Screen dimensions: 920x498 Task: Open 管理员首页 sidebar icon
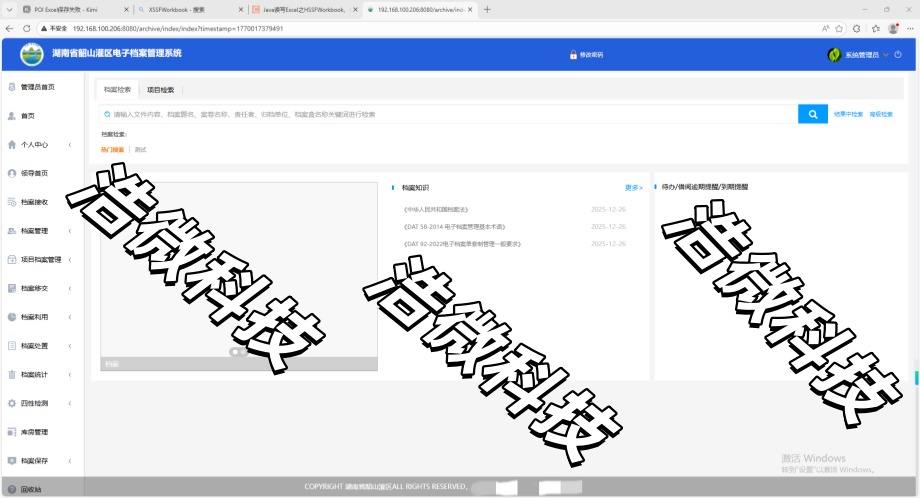point(12,87)
